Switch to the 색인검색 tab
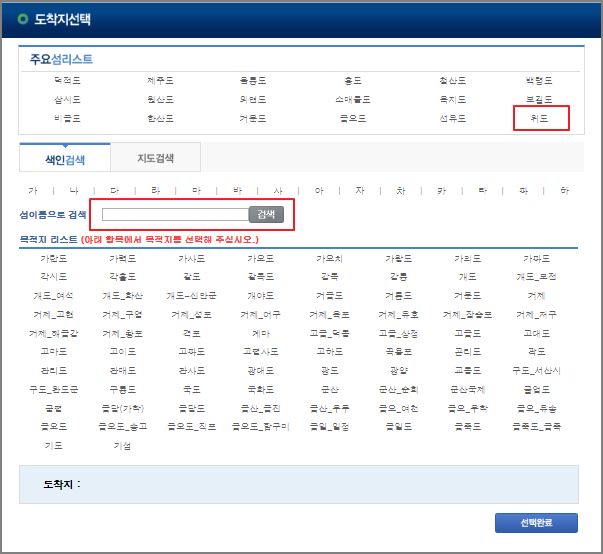 pos(65,158)
